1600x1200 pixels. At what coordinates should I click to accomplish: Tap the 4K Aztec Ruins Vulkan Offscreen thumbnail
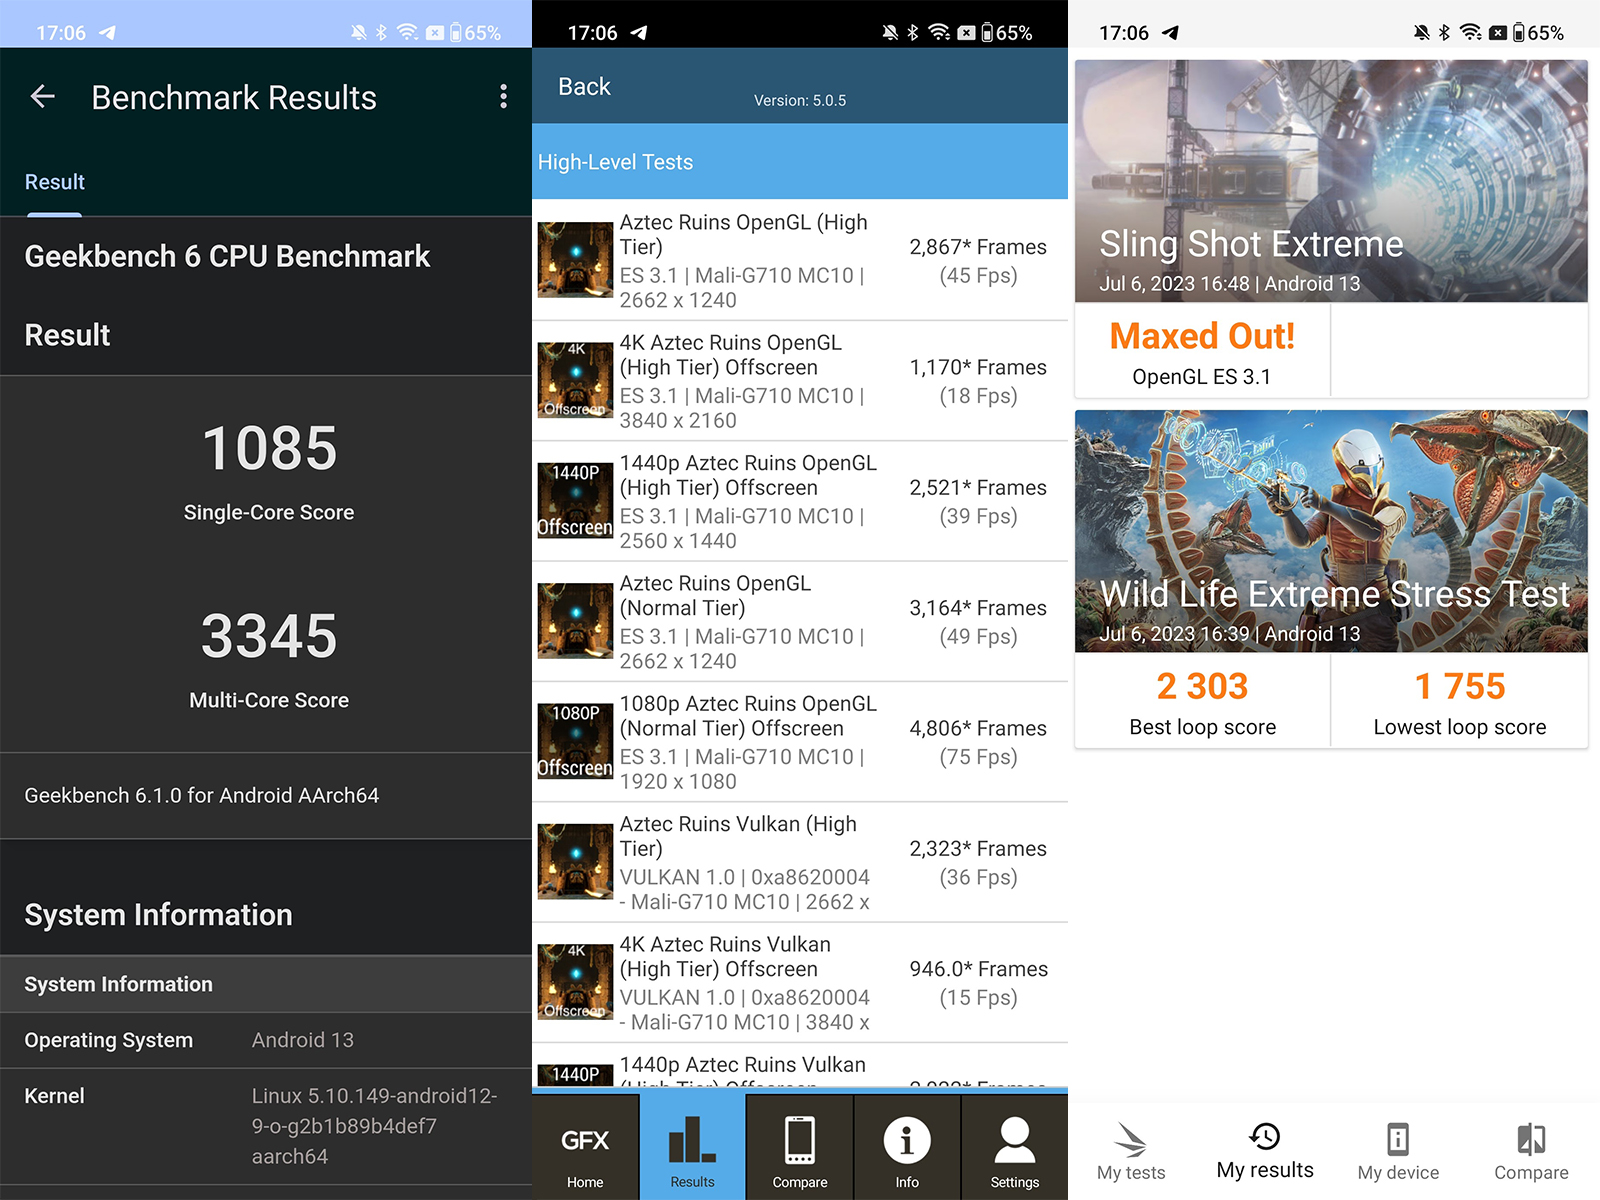[x=575, y=982]
